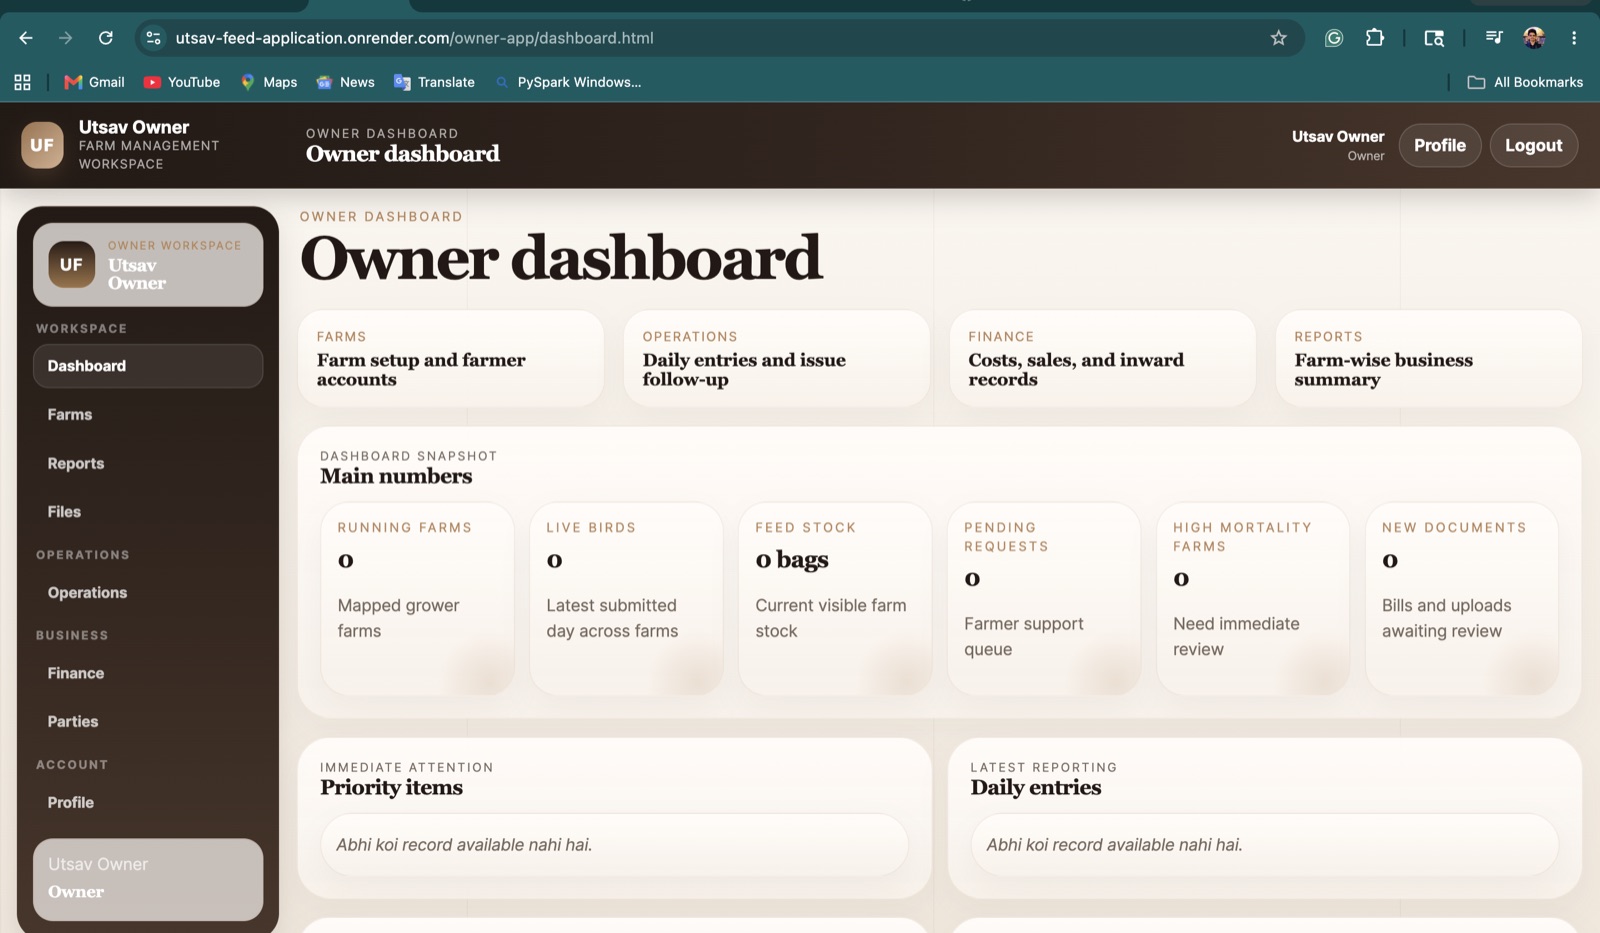Bookmark this page with the star icon
The image size is (1600, 933).
point(1278,38)
